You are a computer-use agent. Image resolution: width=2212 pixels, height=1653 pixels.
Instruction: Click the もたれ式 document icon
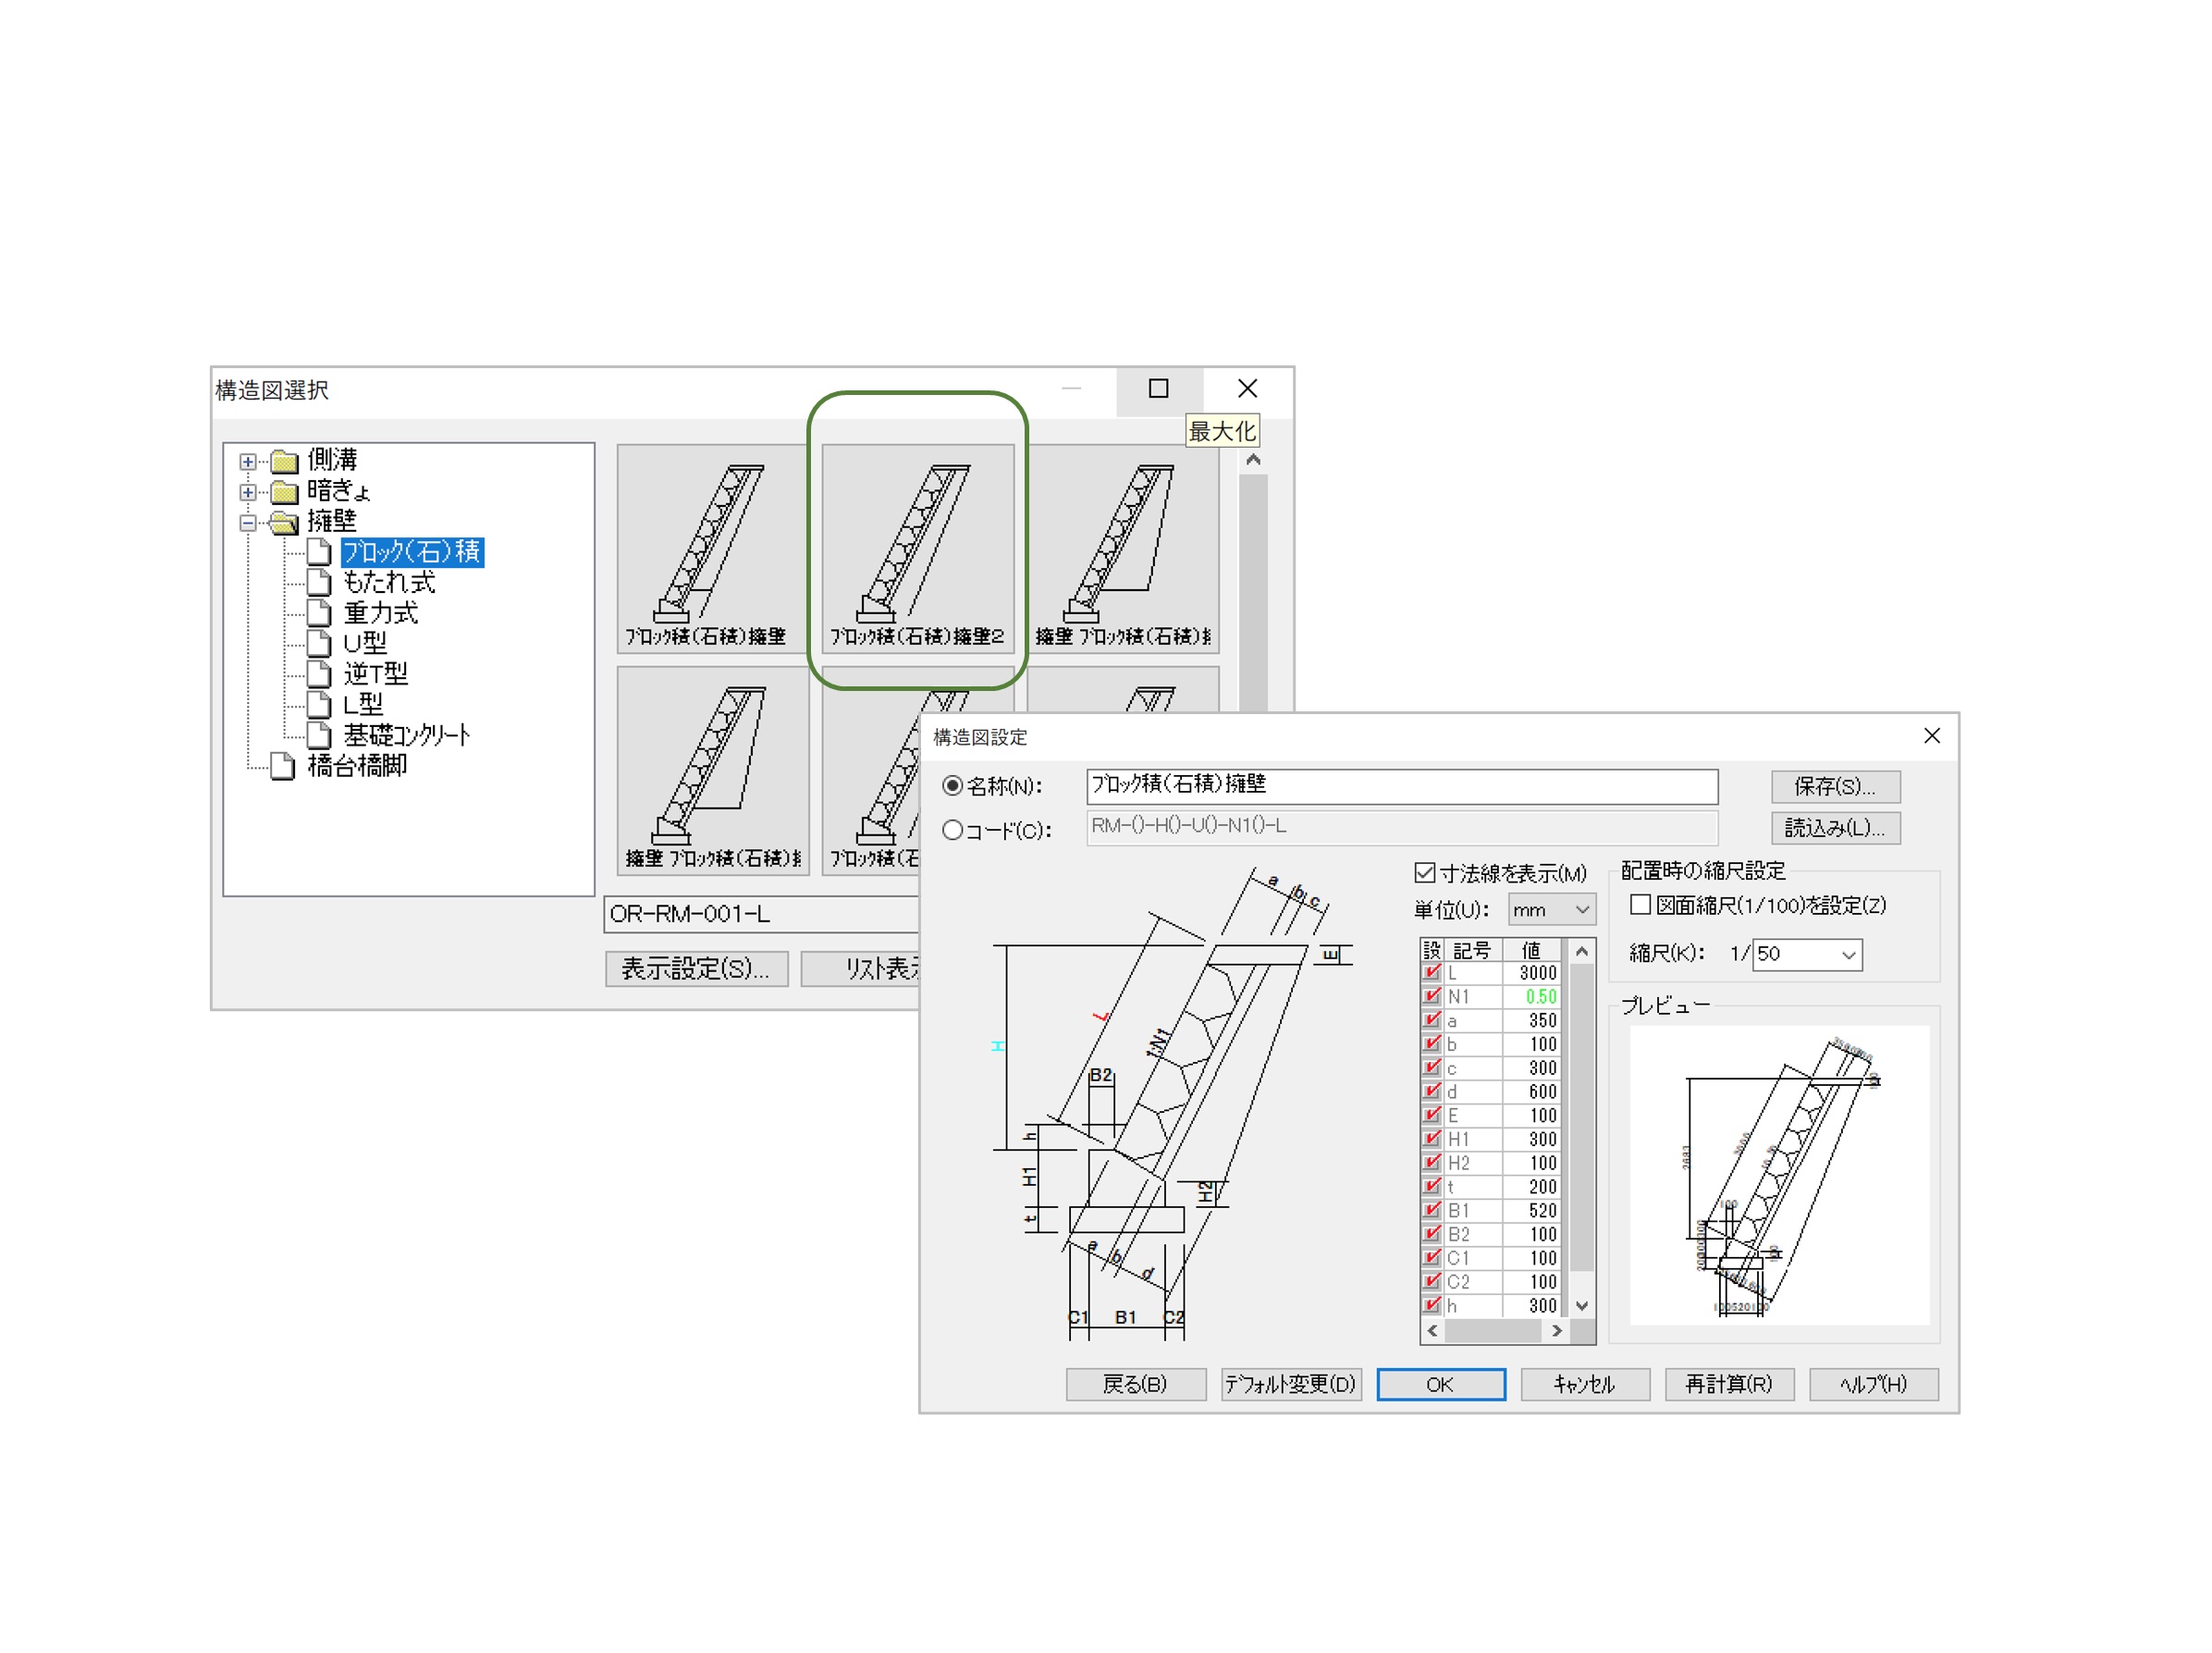(x=318, y=582)
